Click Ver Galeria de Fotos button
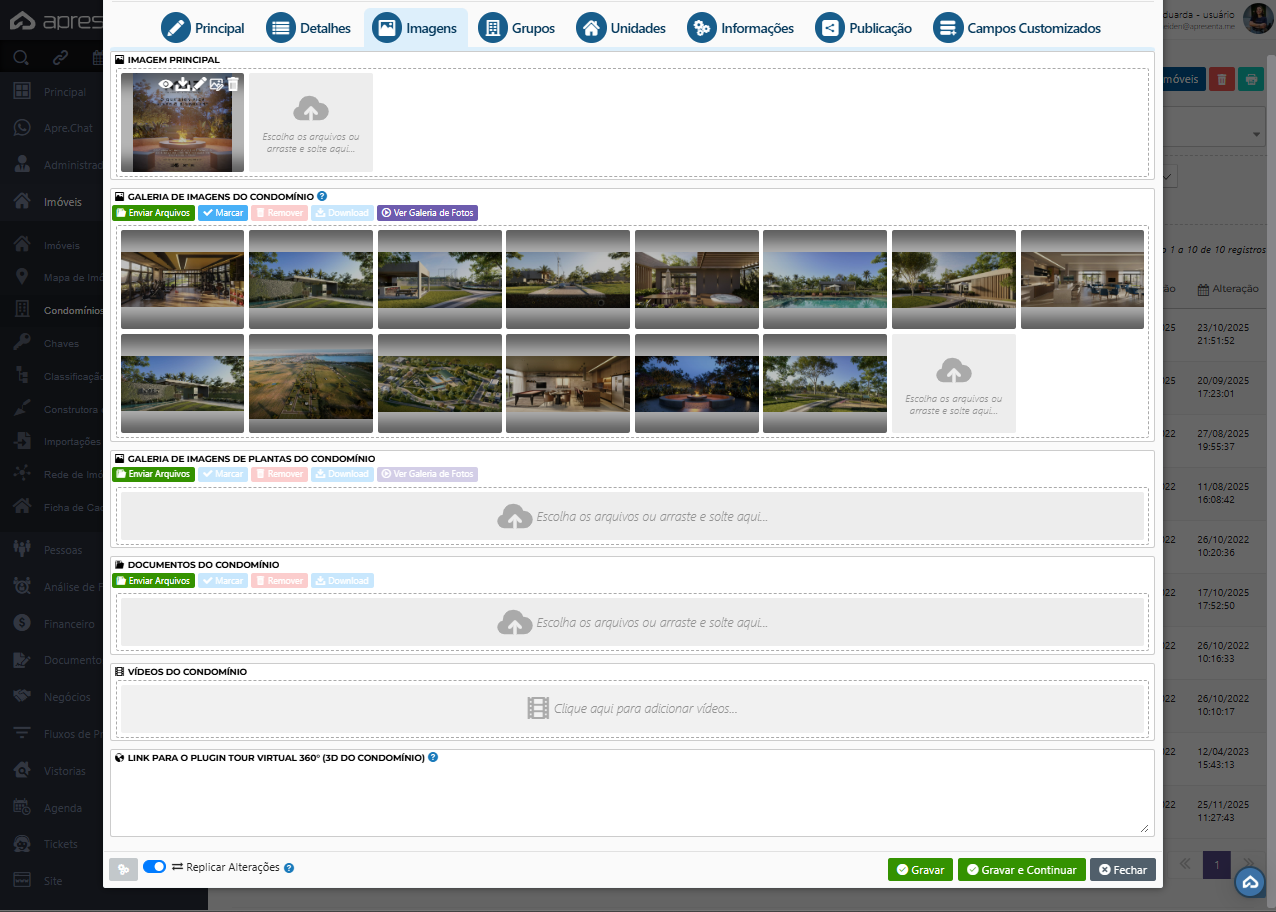Image resolution: width=1276 pixels, height=912 pixels. click(x=427, y=213)
